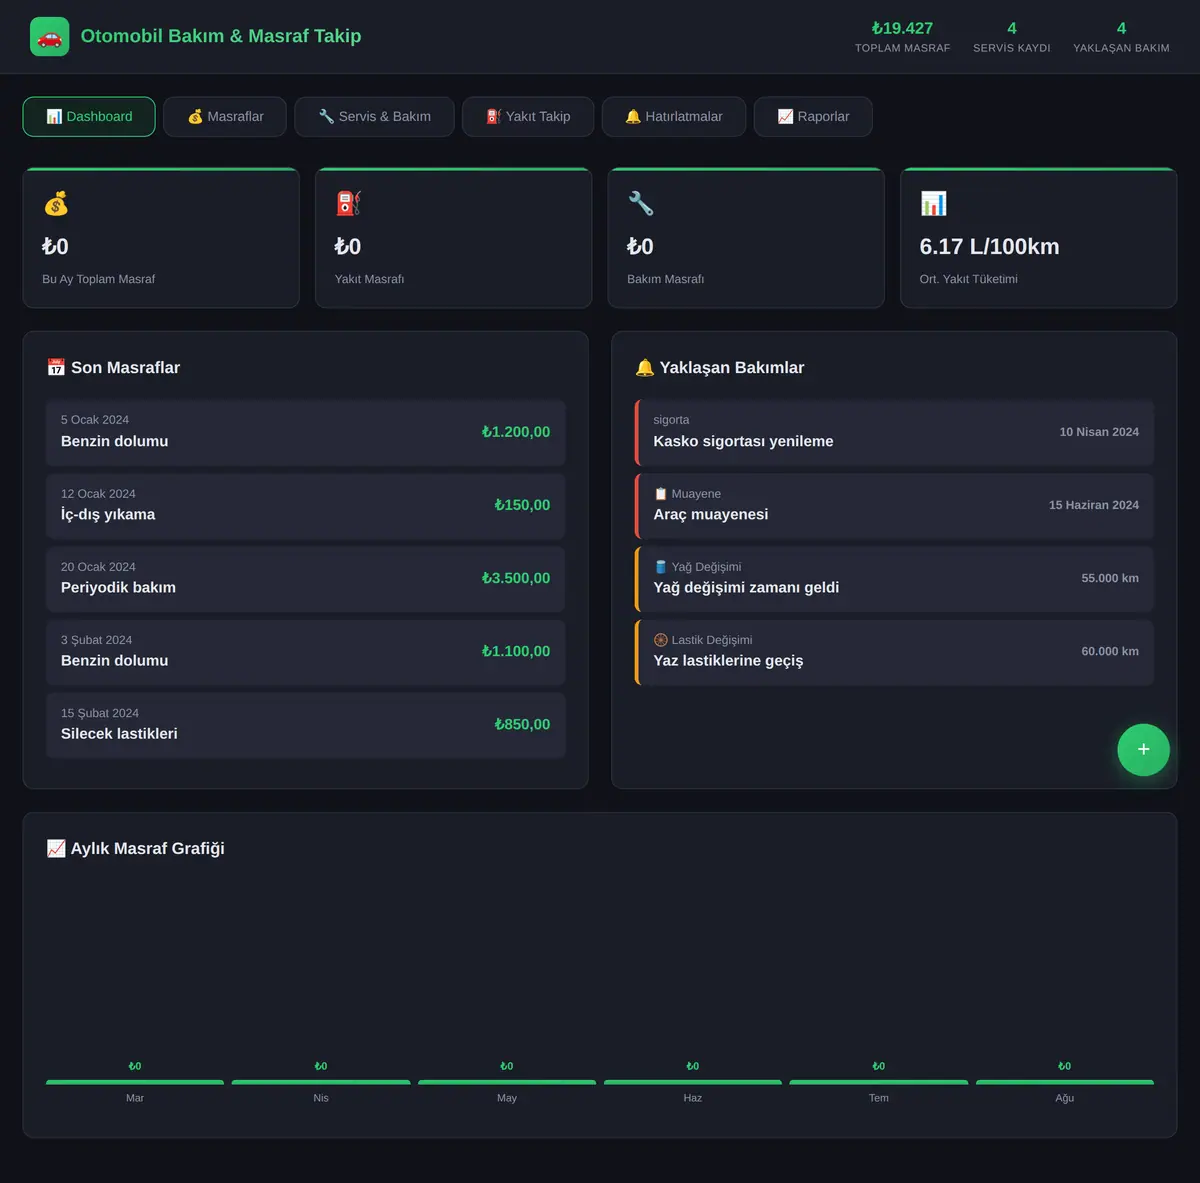This screenshot has height=1183, width=1200.
Task: Click the money bag icon in monthly total card
Action: coord(56,204)
